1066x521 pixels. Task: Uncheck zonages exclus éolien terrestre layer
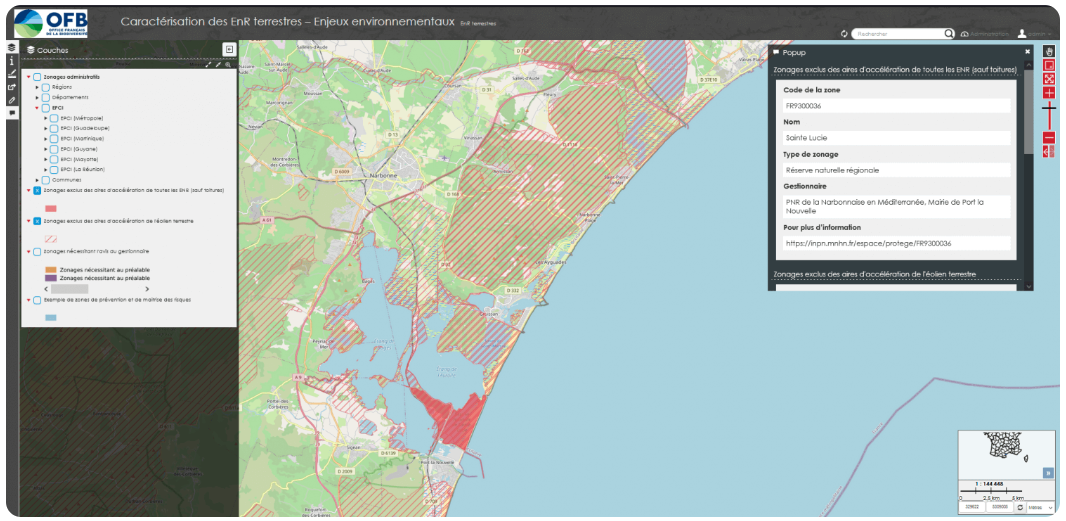click(x=38, y=221)
